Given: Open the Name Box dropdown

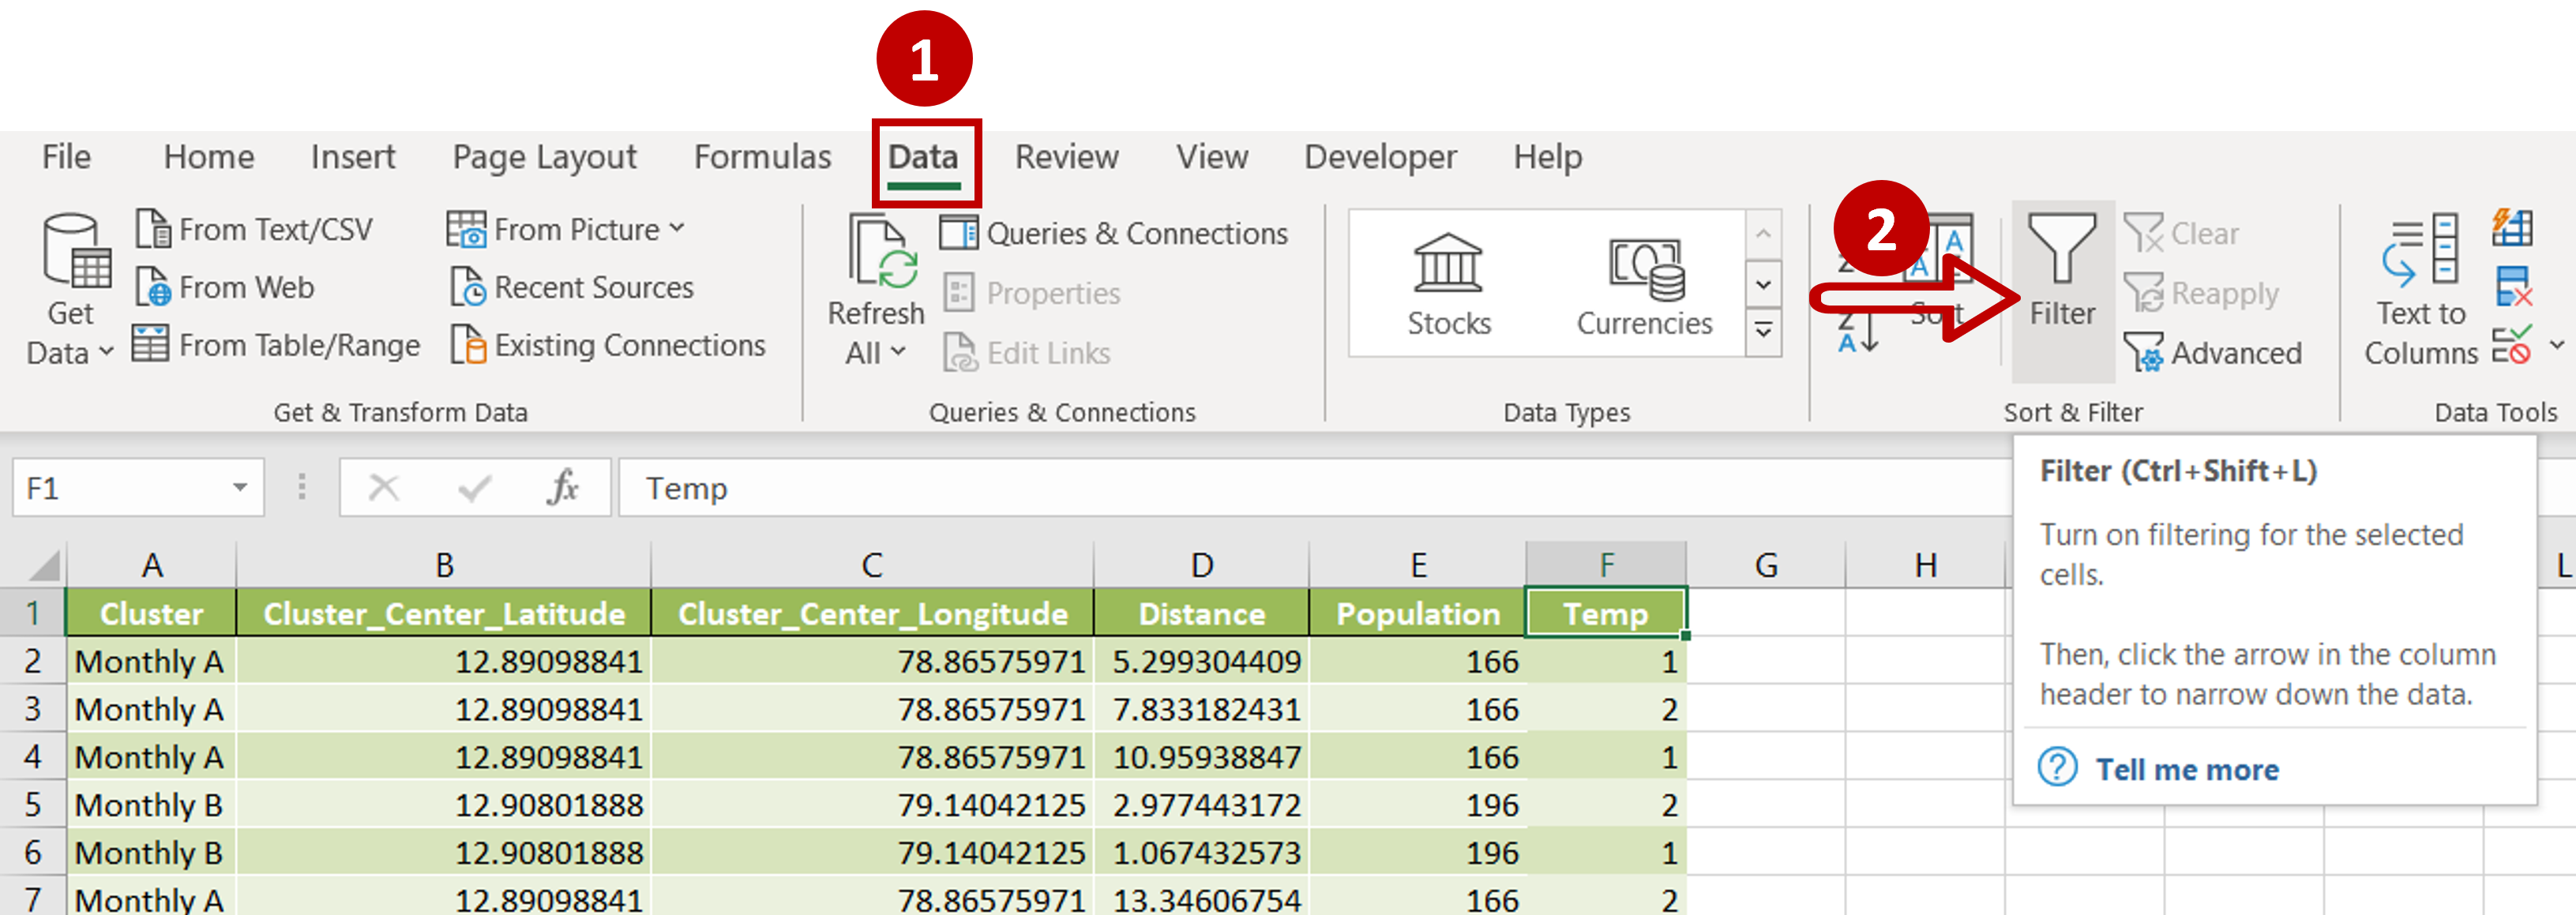Looking at the screenshot, I should [239, 487].
